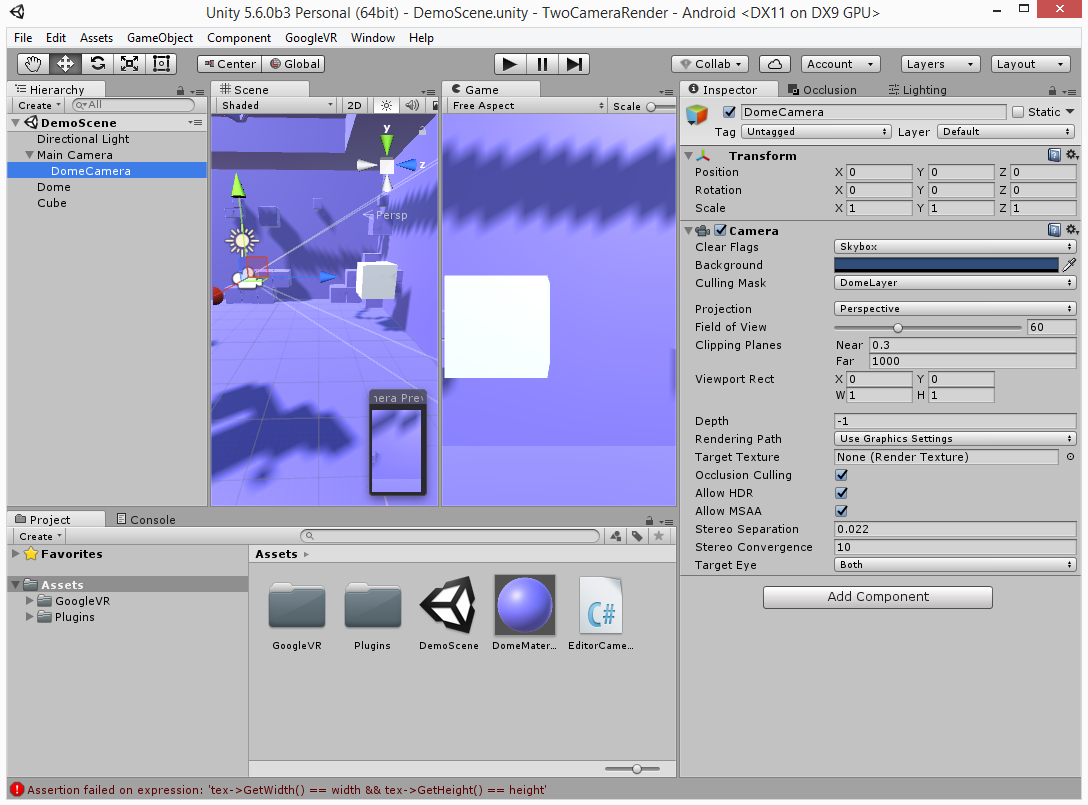Toggle 2D mode in Scene view
This screenshot has height=805, width=1088.
pyautogui.click(x=354, y=105)
